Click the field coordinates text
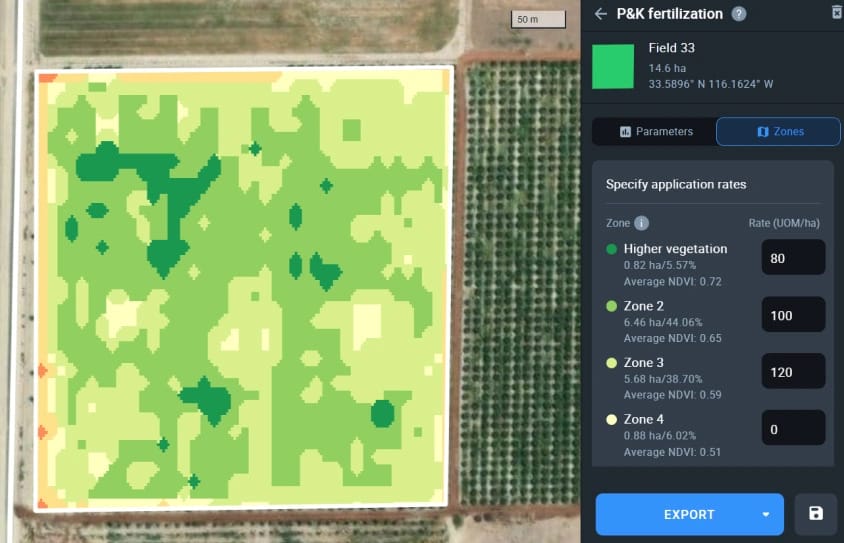Viewport: 844px width, 543px height. point(711,84)
